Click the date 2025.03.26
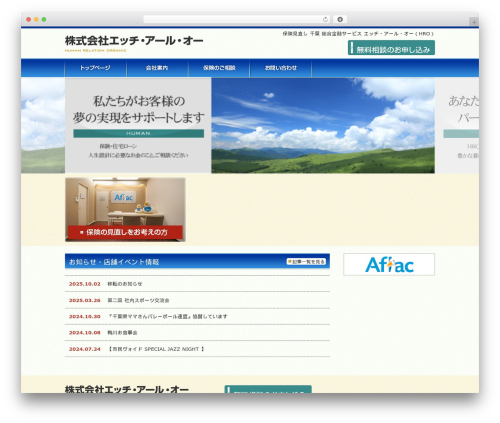The image size is (500, 423). (85, 300)
